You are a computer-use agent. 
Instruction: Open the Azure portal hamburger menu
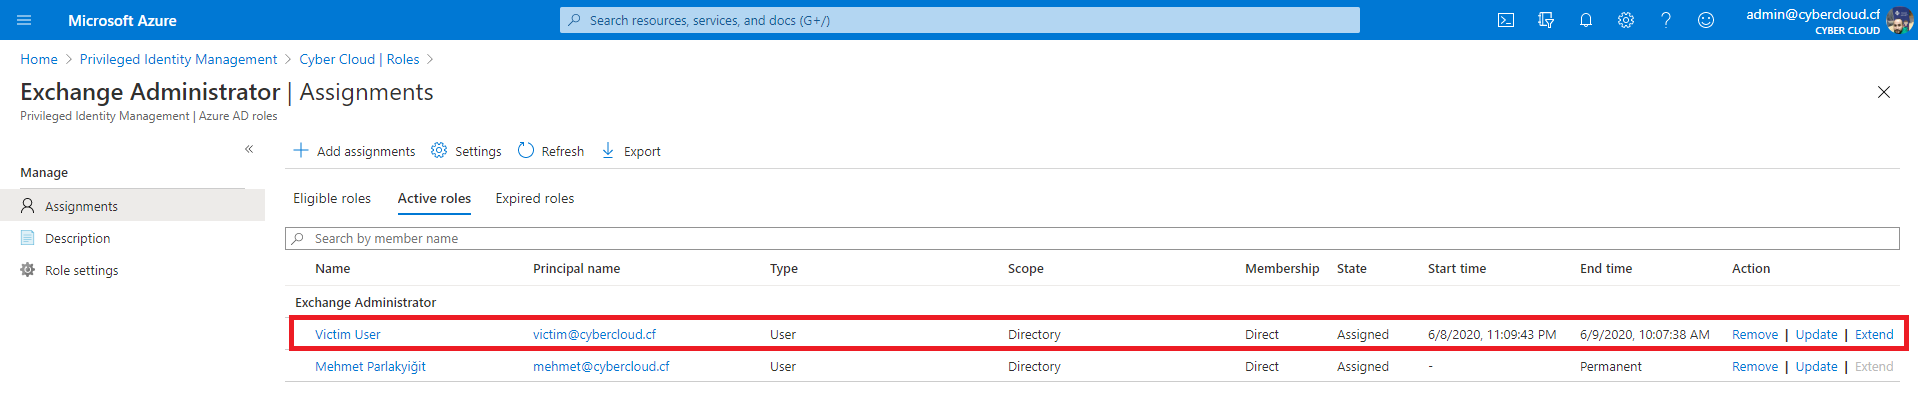[25, 20]
